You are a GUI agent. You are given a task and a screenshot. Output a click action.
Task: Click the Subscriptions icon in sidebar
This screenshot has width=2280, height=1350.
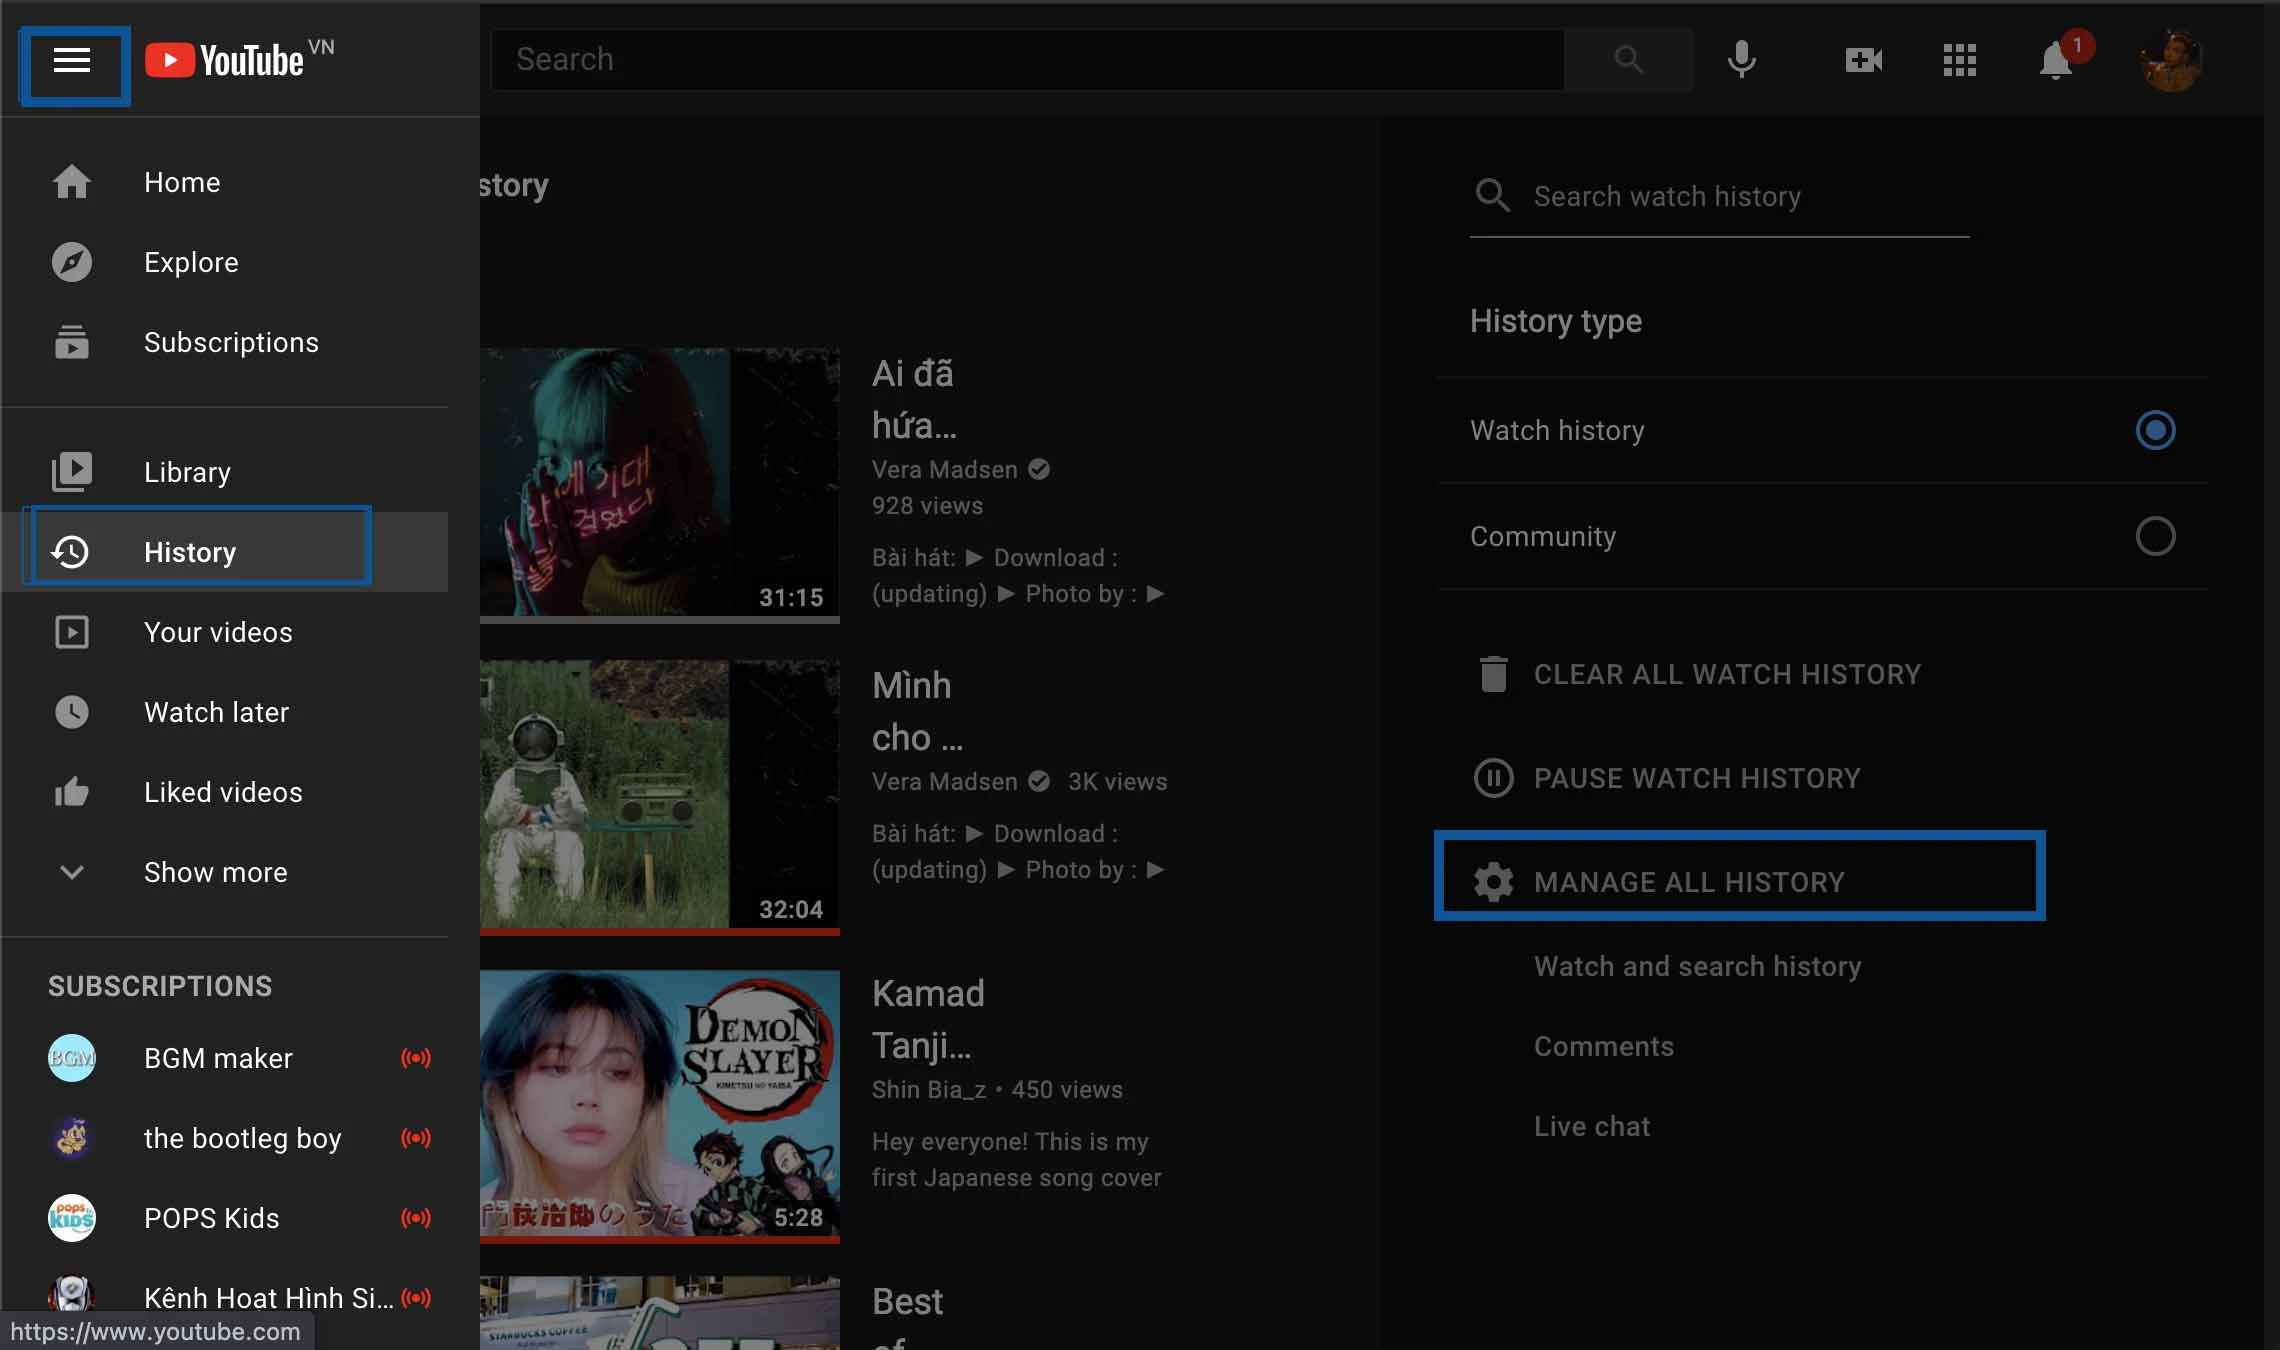(72, 342)
